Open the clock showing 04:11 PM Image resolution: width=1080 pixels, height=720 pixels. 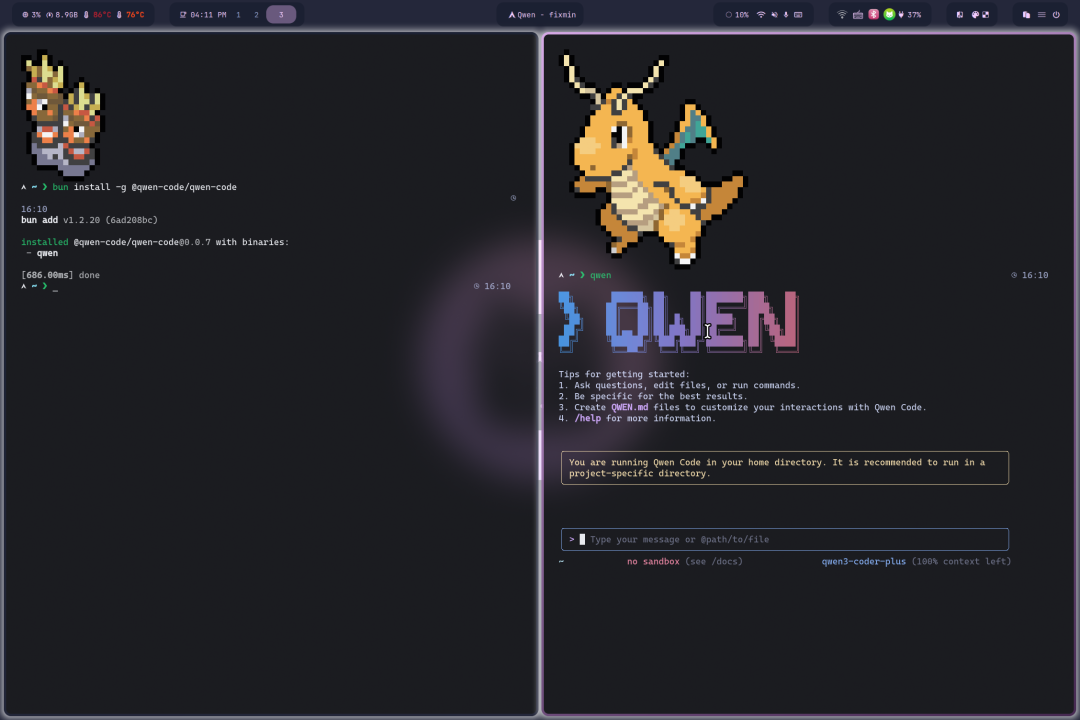click(x=207, y=14)
